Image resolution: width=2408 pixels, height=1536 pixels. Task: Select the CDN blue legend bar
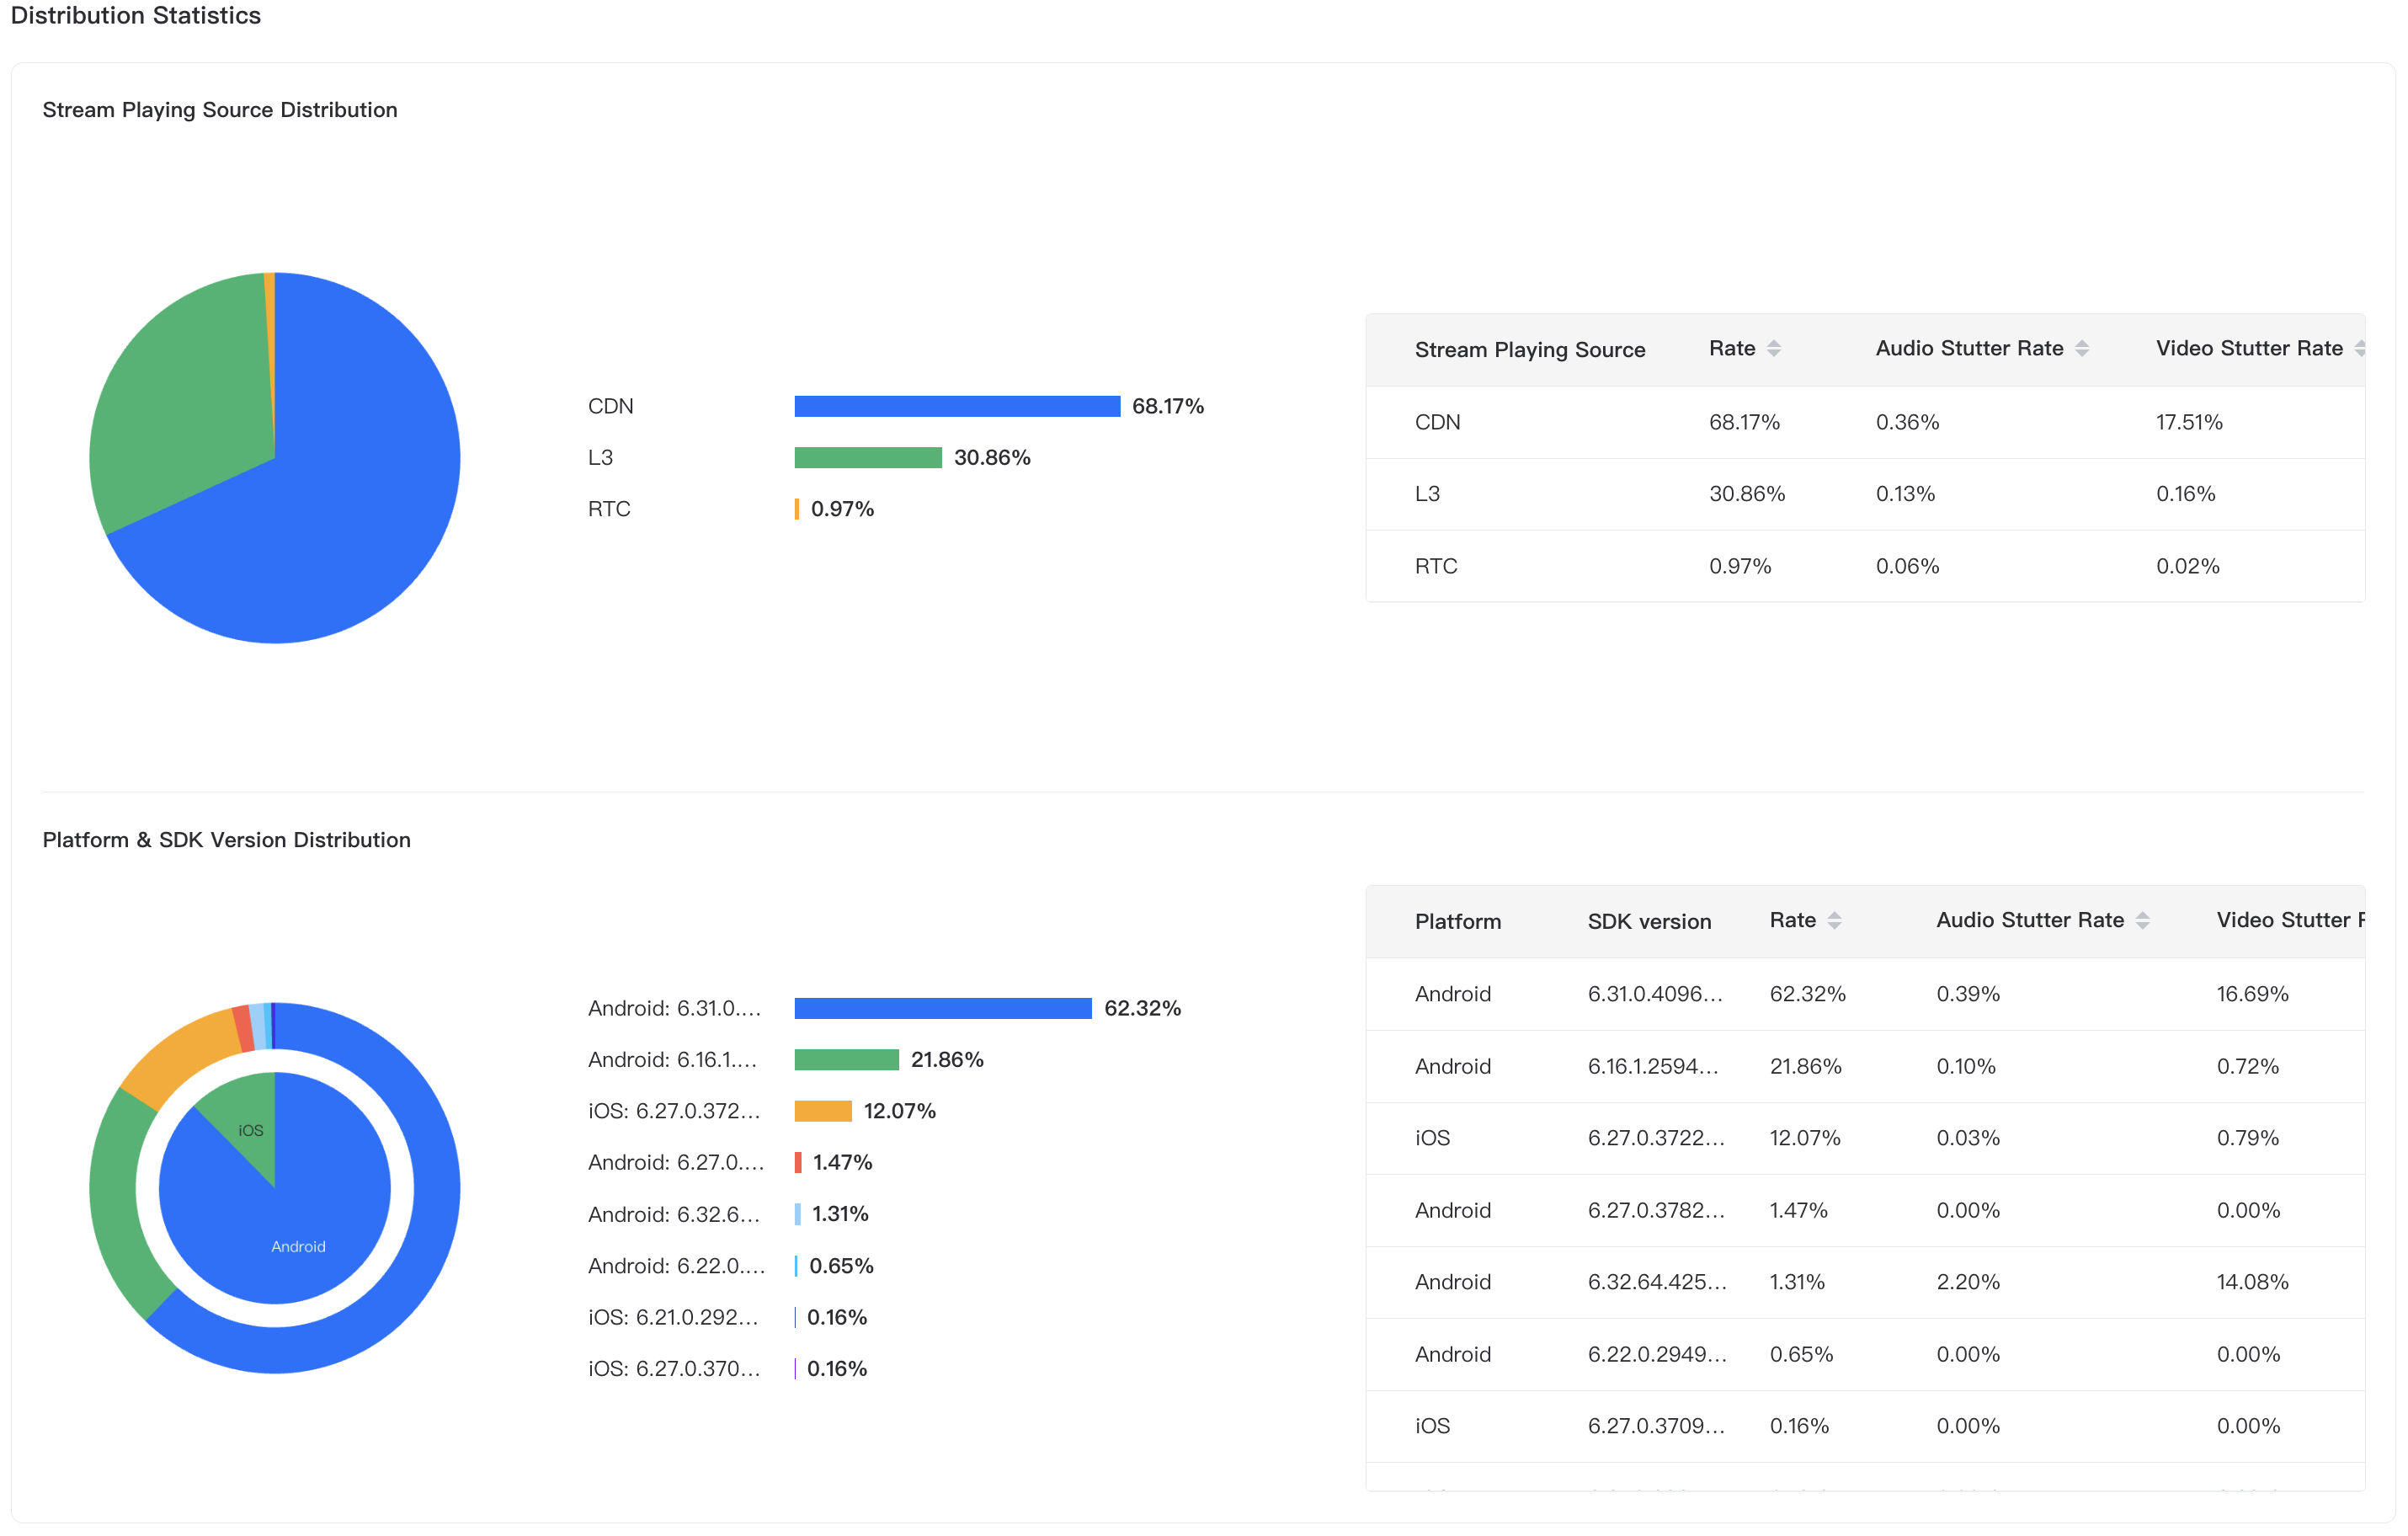[956, 406]
